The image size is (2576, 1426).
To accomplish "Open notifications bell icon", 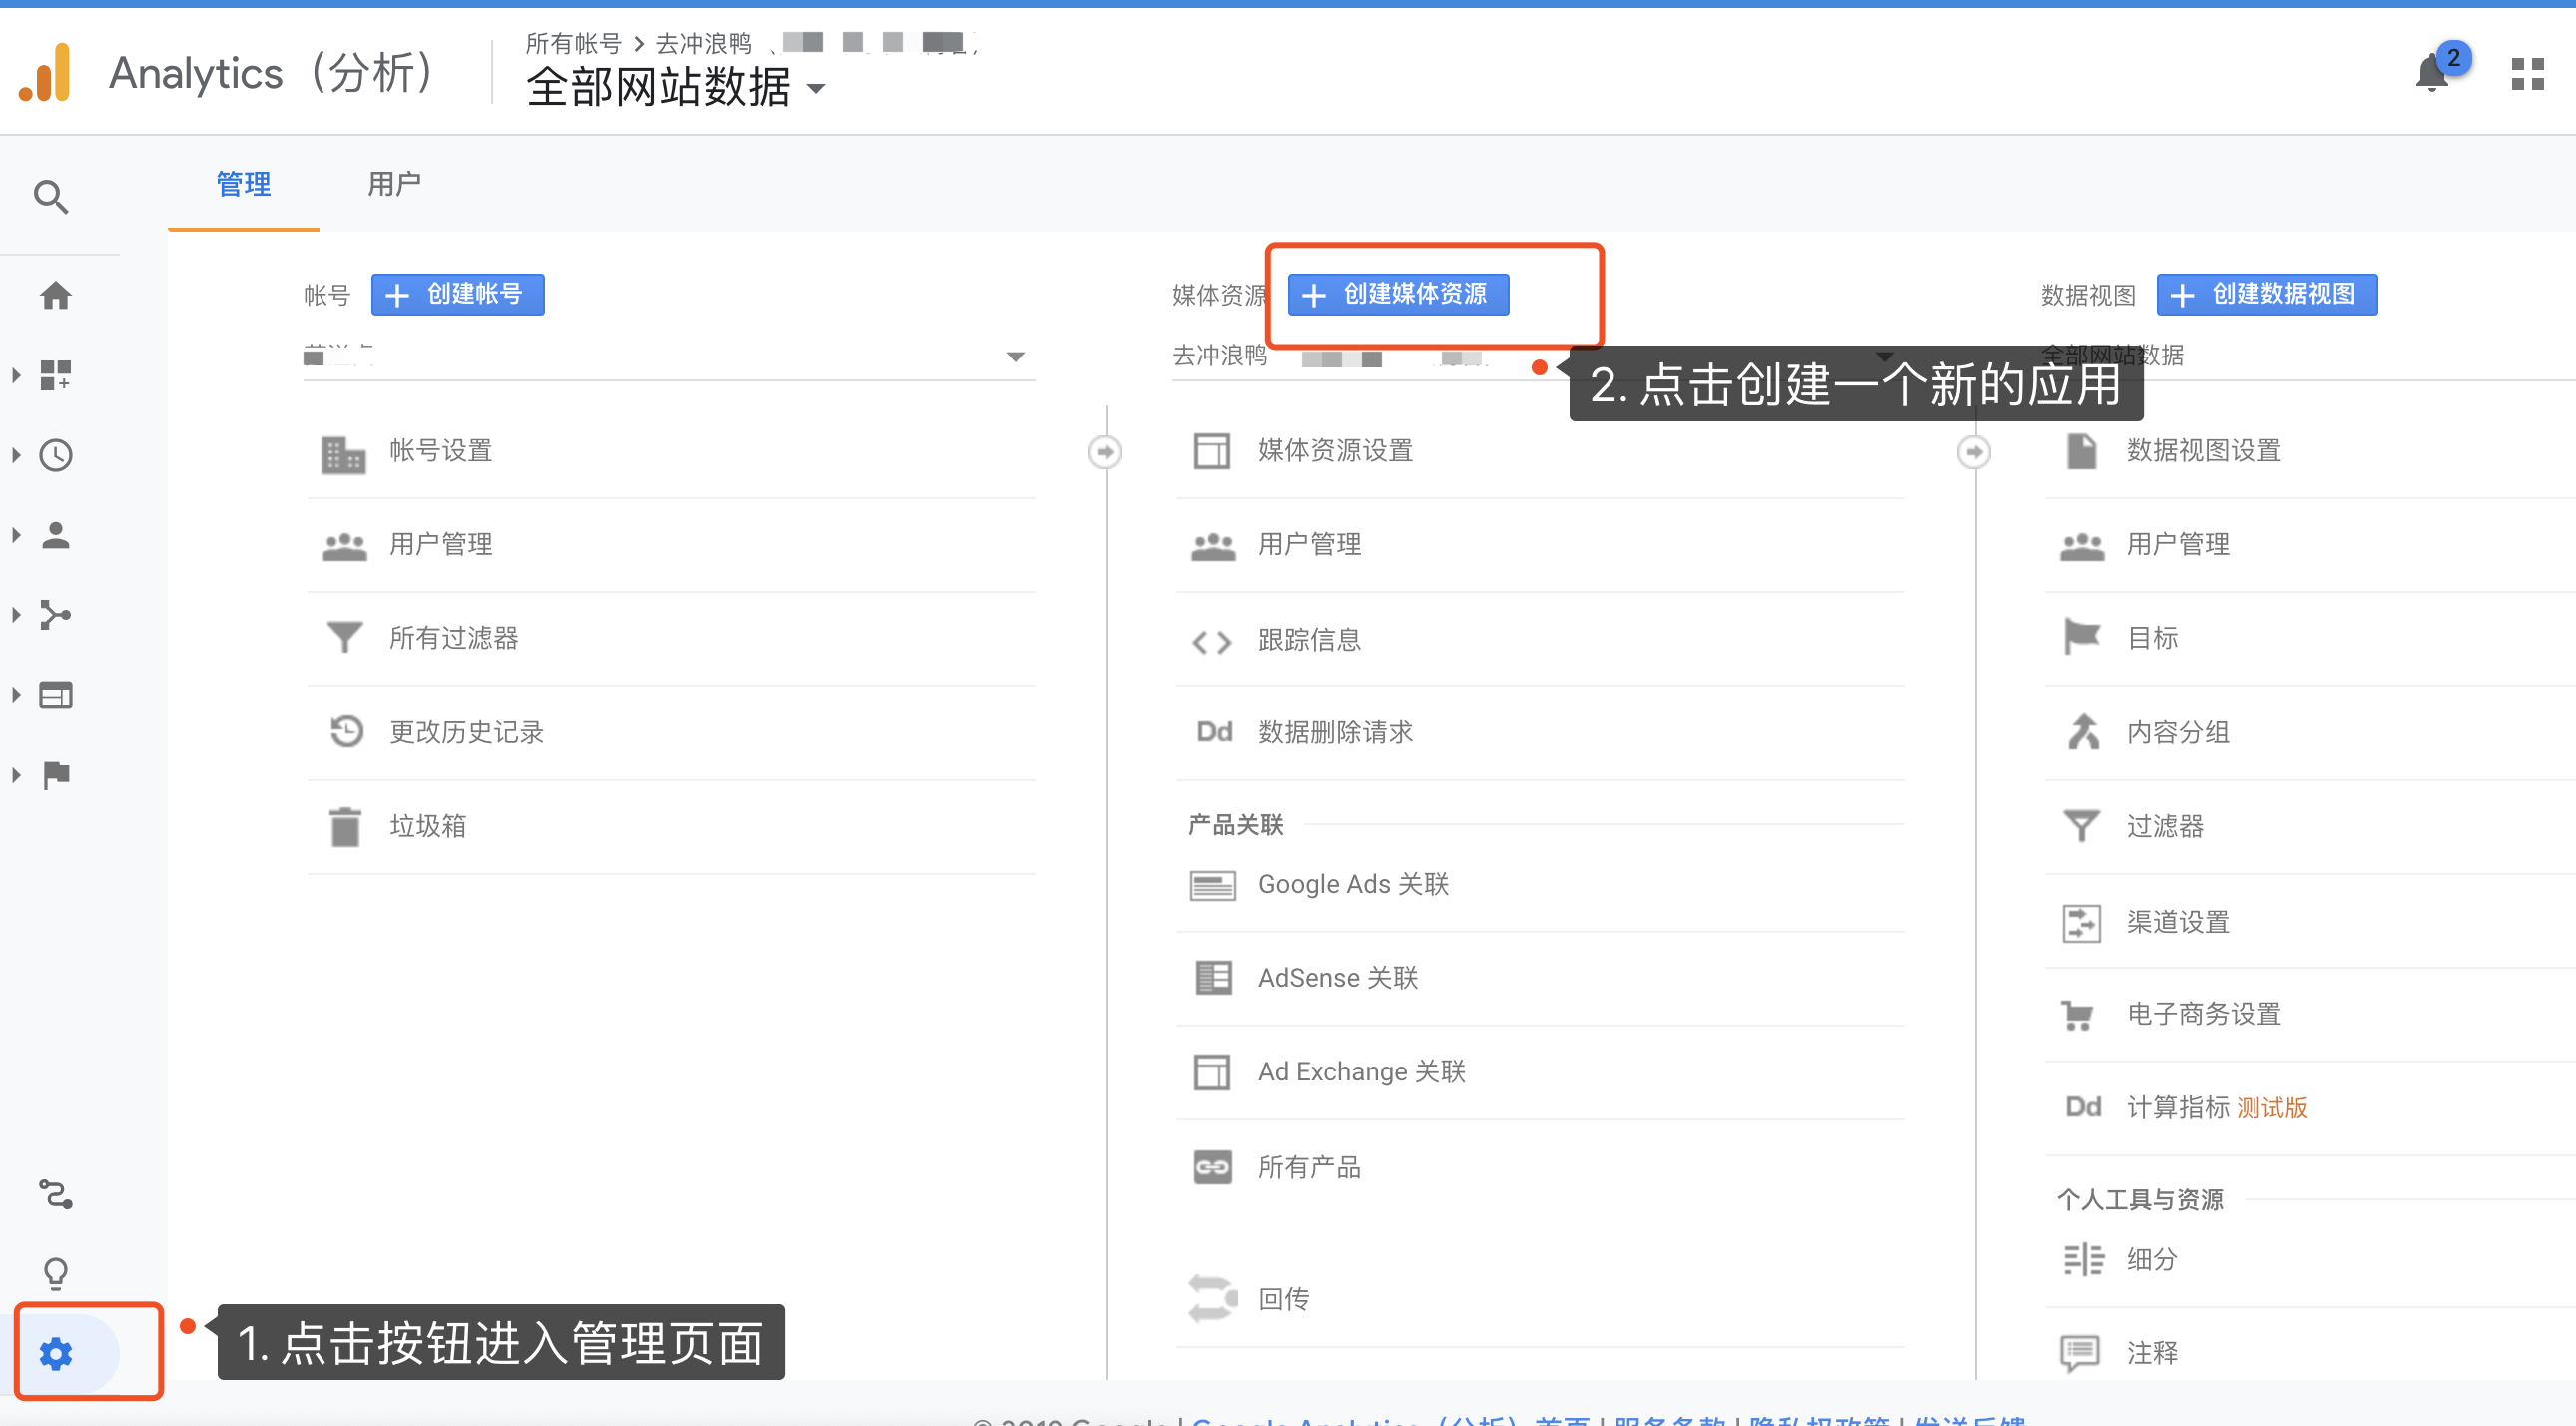I will click(2431, 74).
